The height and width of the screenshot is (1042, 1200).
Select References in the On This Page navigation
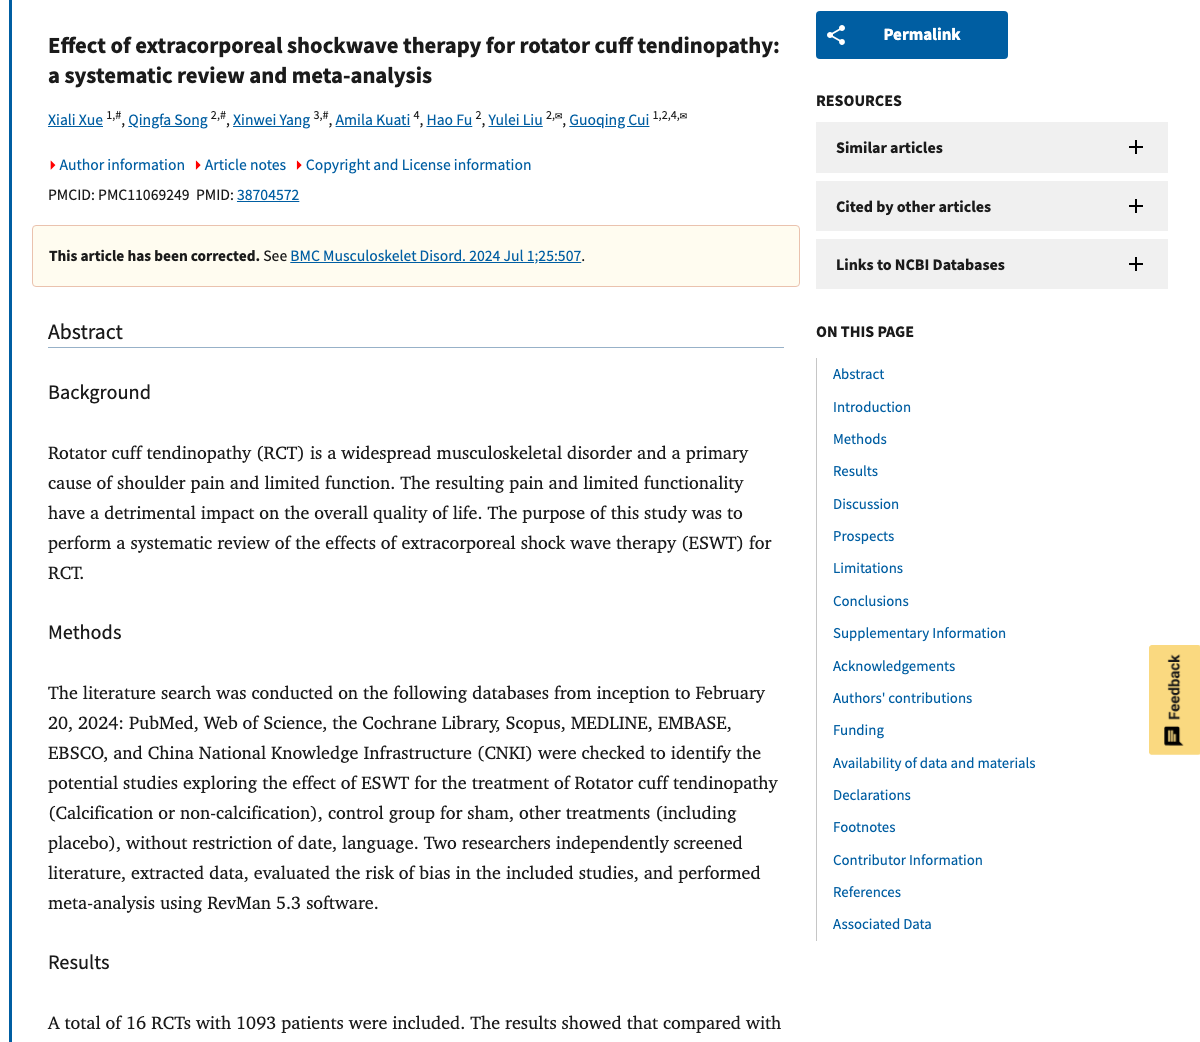tap(866, 892)
